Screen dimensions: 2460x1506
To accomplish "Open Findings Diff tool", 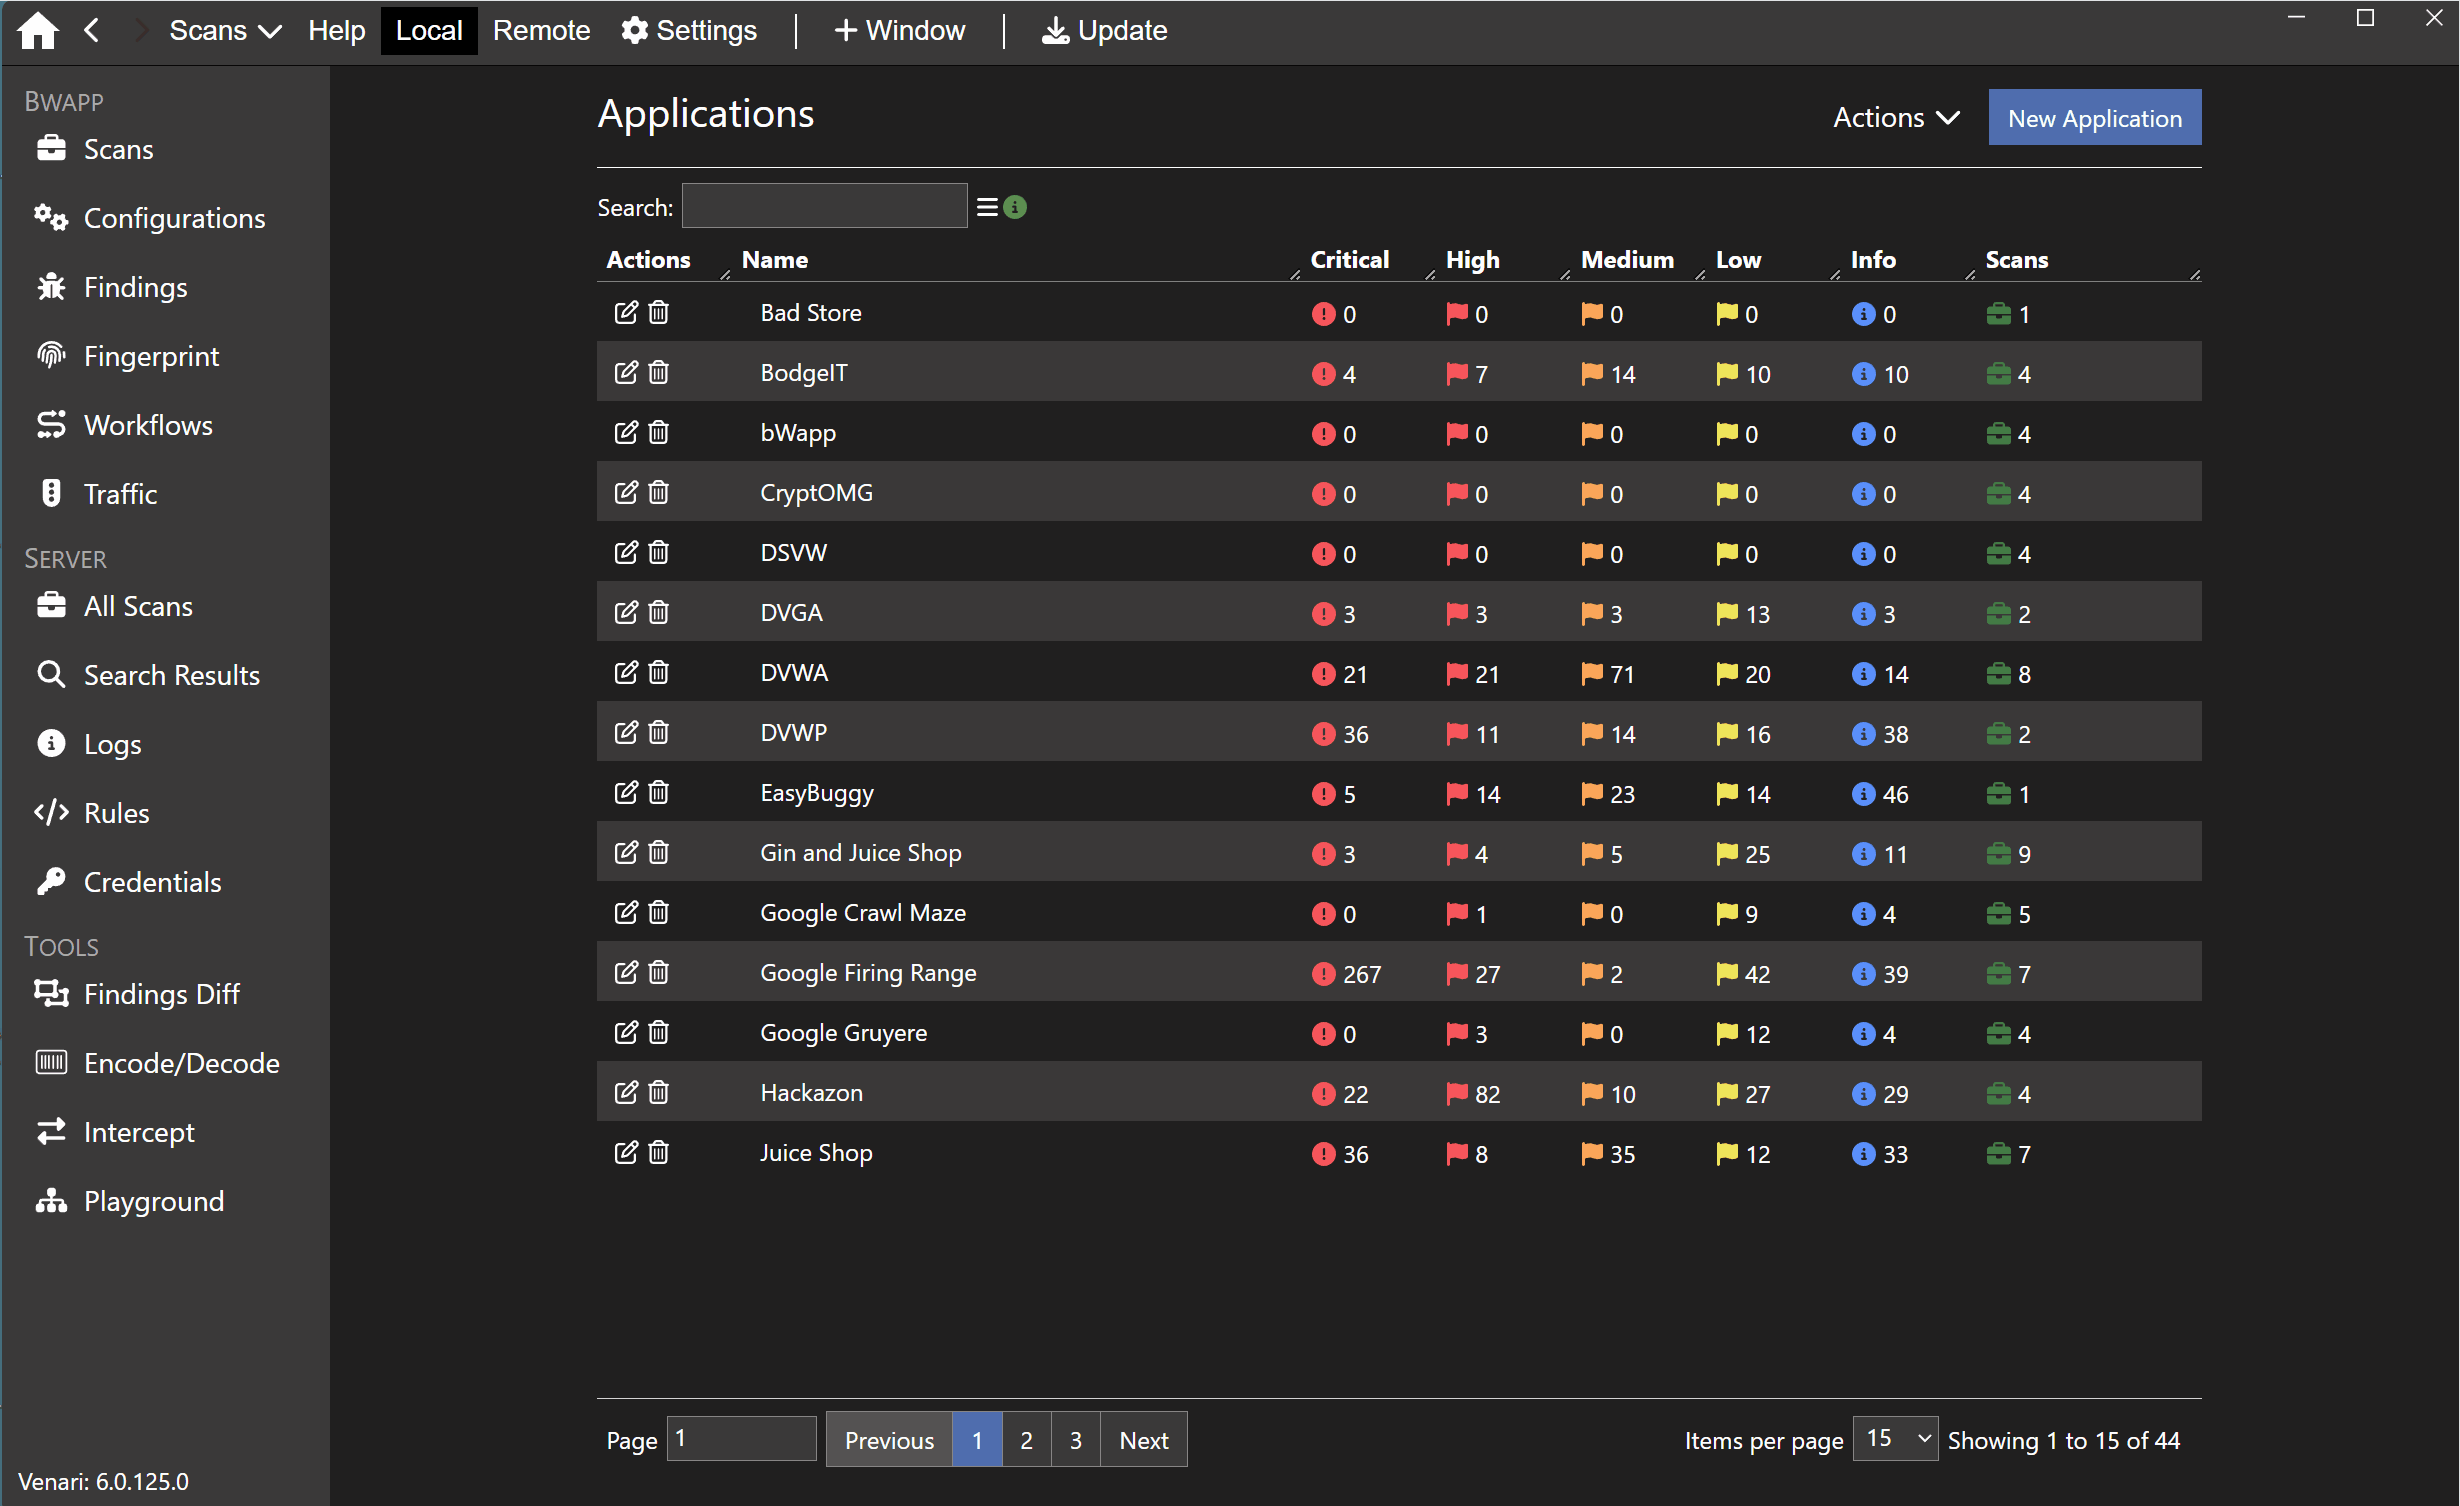I will (160, 994).
